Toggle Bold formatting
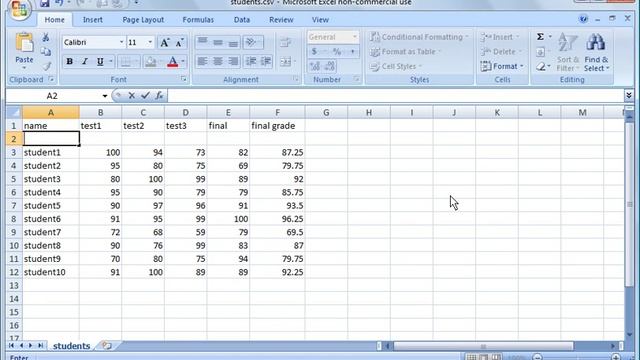Image resolution: width=640 pixels, height=360 pixels. tap(69, 62)
